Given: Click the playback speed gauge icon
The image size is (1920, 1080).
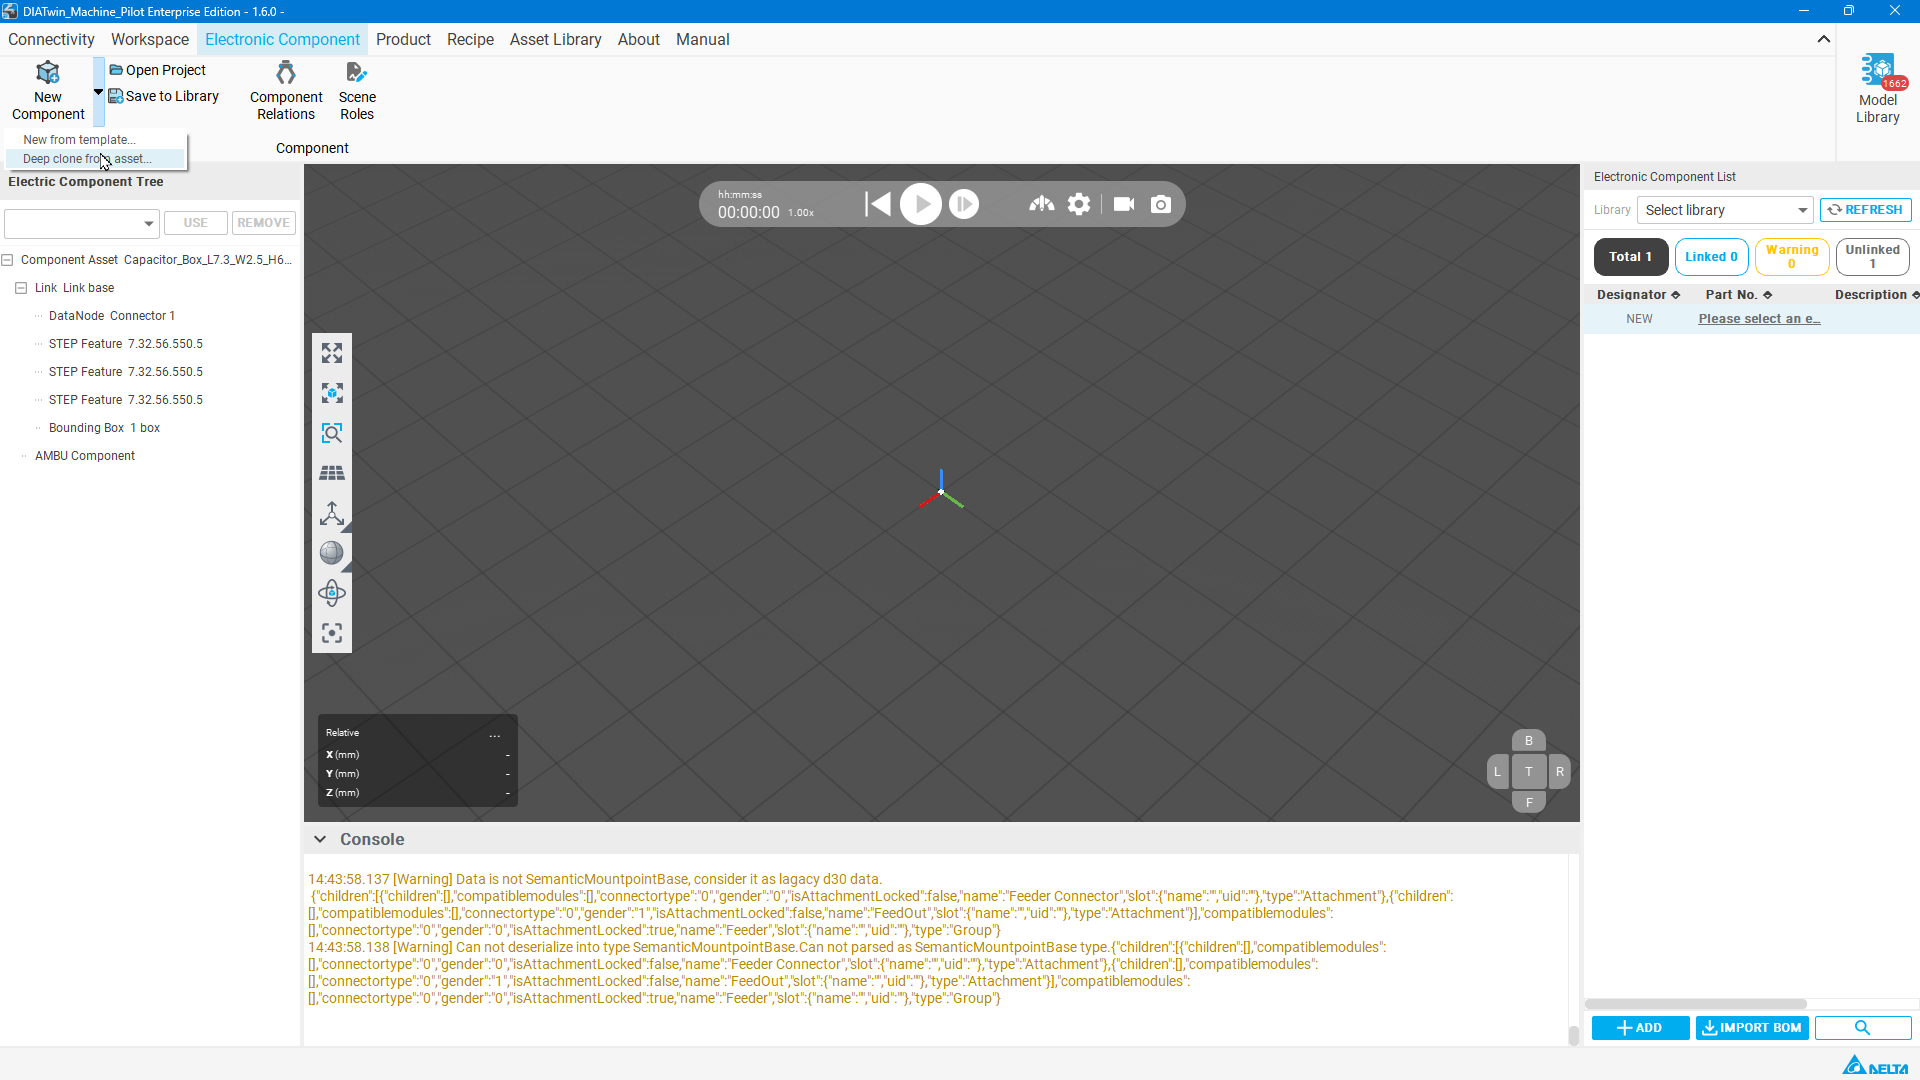Looking at the screenshot, I should [x=1042, y=204].
